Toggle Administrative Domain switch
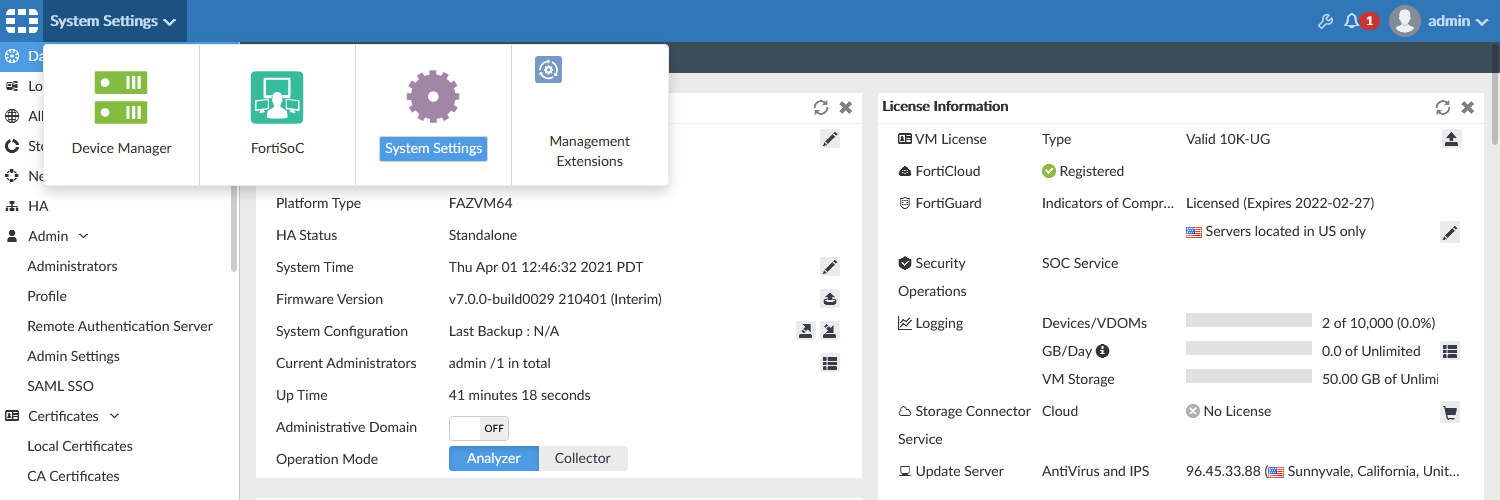 (479, 428)
